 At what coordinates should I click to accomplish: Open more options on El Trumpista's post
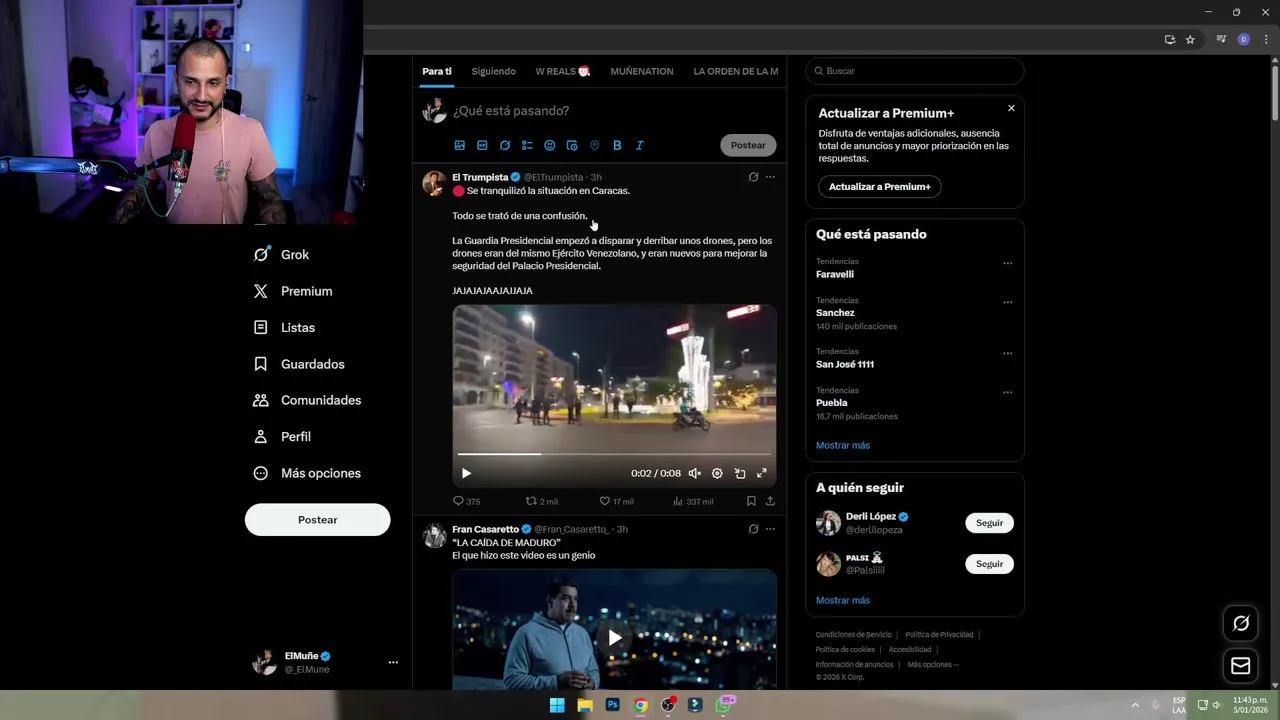click(770, 177)
